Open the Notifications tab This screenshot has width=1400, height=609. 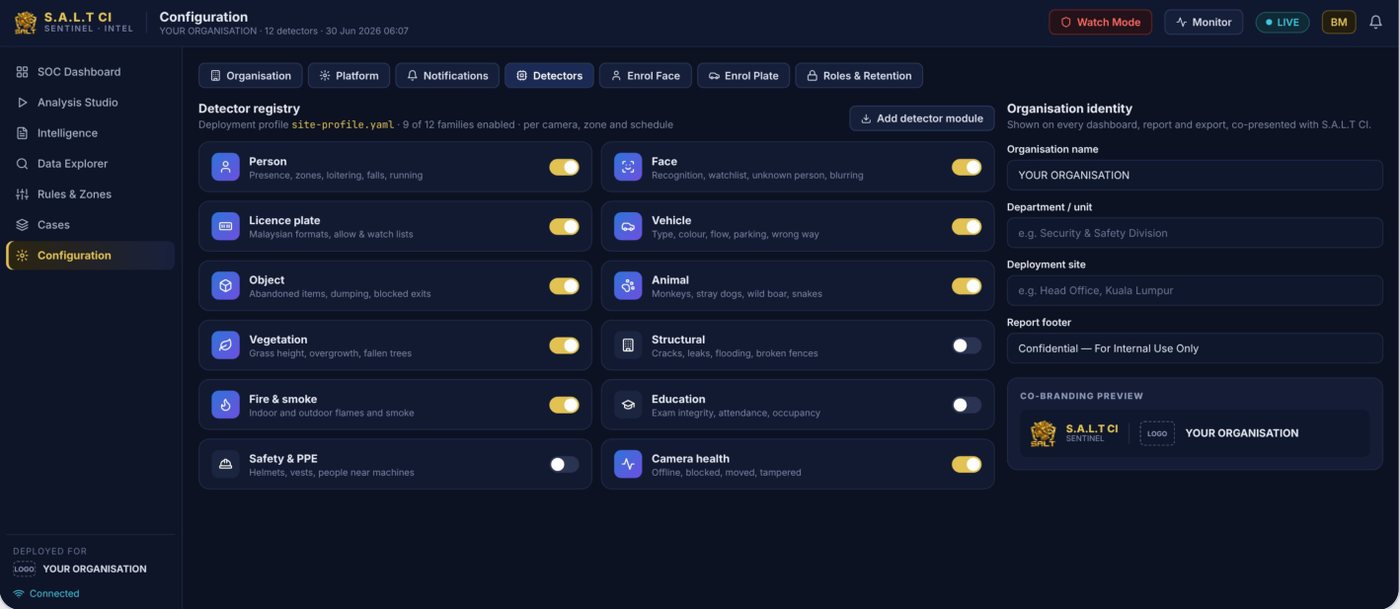[447, 76]
